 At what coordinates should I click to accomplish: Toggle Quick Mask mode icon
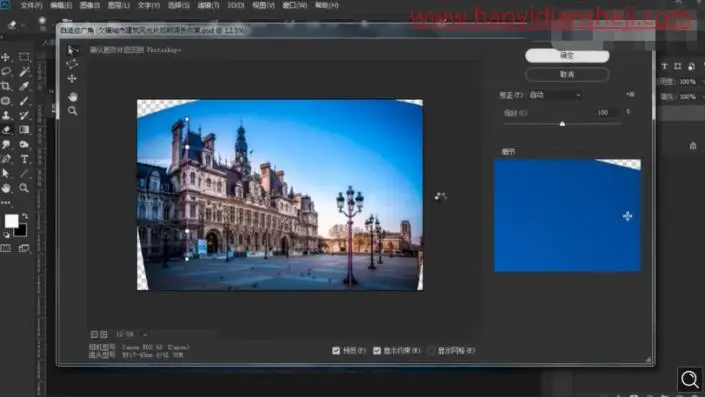(x=6, y=248)
